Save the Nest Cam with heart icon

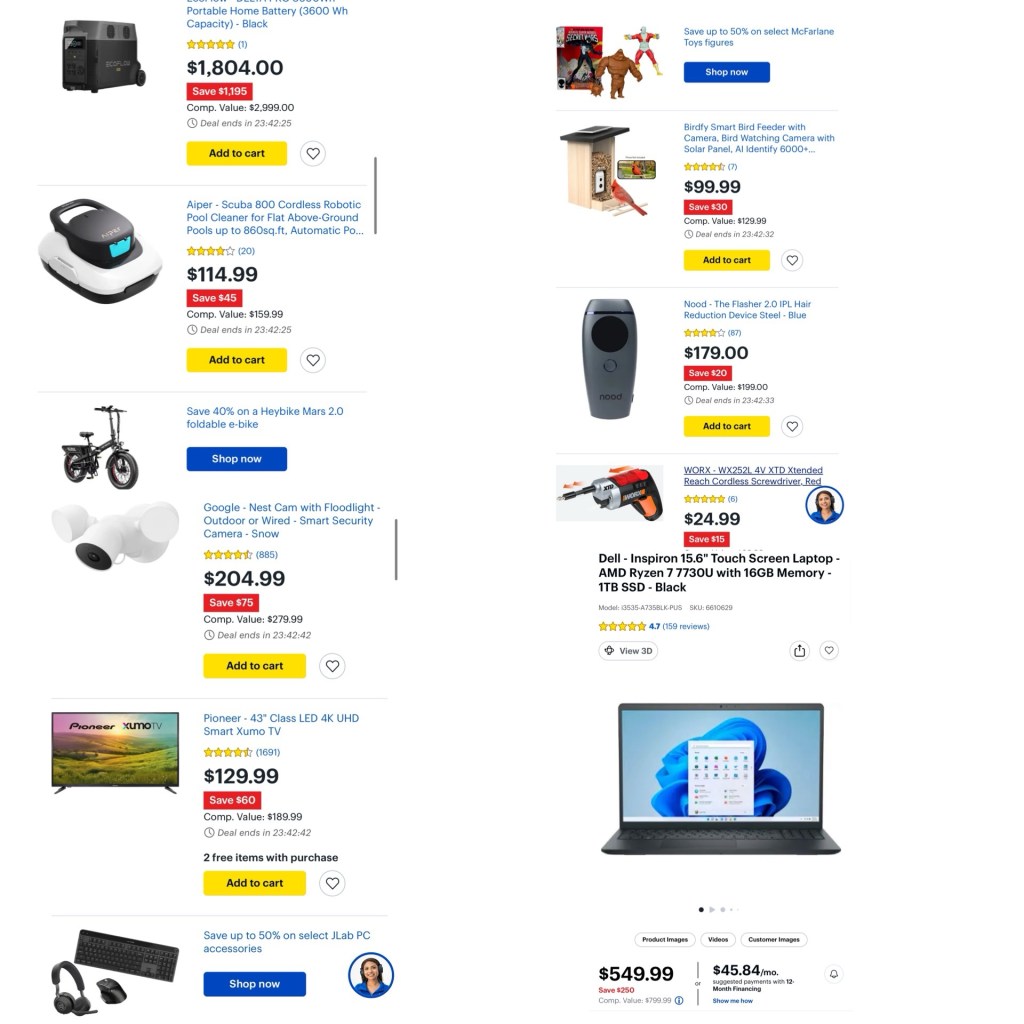[332, 666]
